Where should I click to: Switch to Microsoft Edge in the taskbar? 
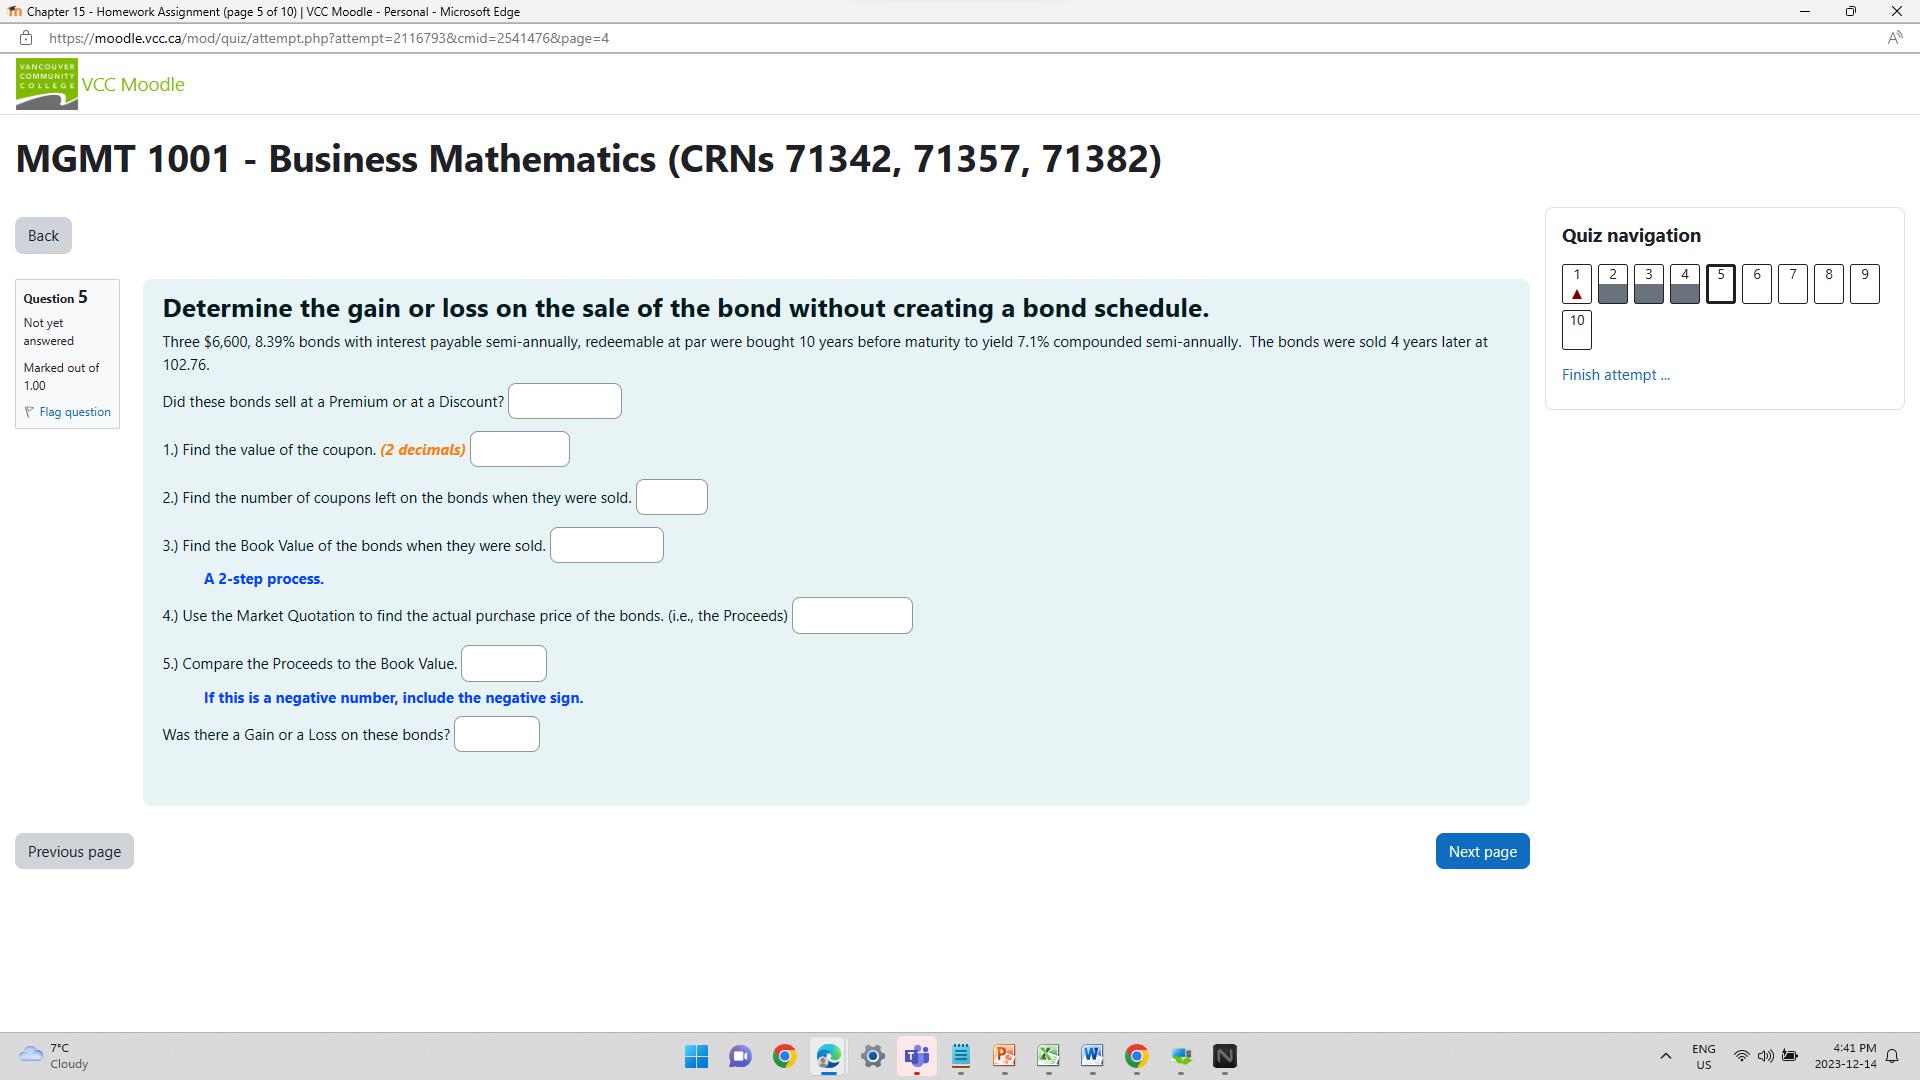[x=828, y=1056]
